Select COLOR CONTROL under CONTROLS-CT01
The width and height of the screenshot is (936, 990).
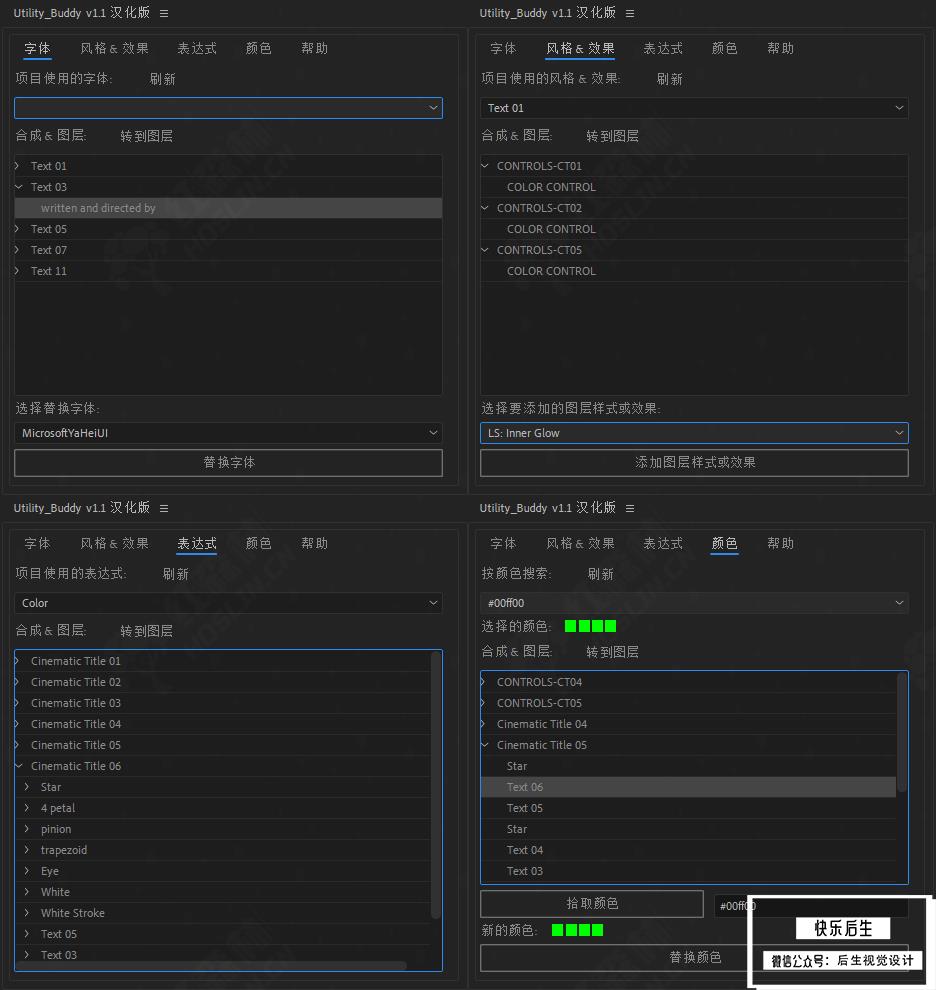[551, 187]
